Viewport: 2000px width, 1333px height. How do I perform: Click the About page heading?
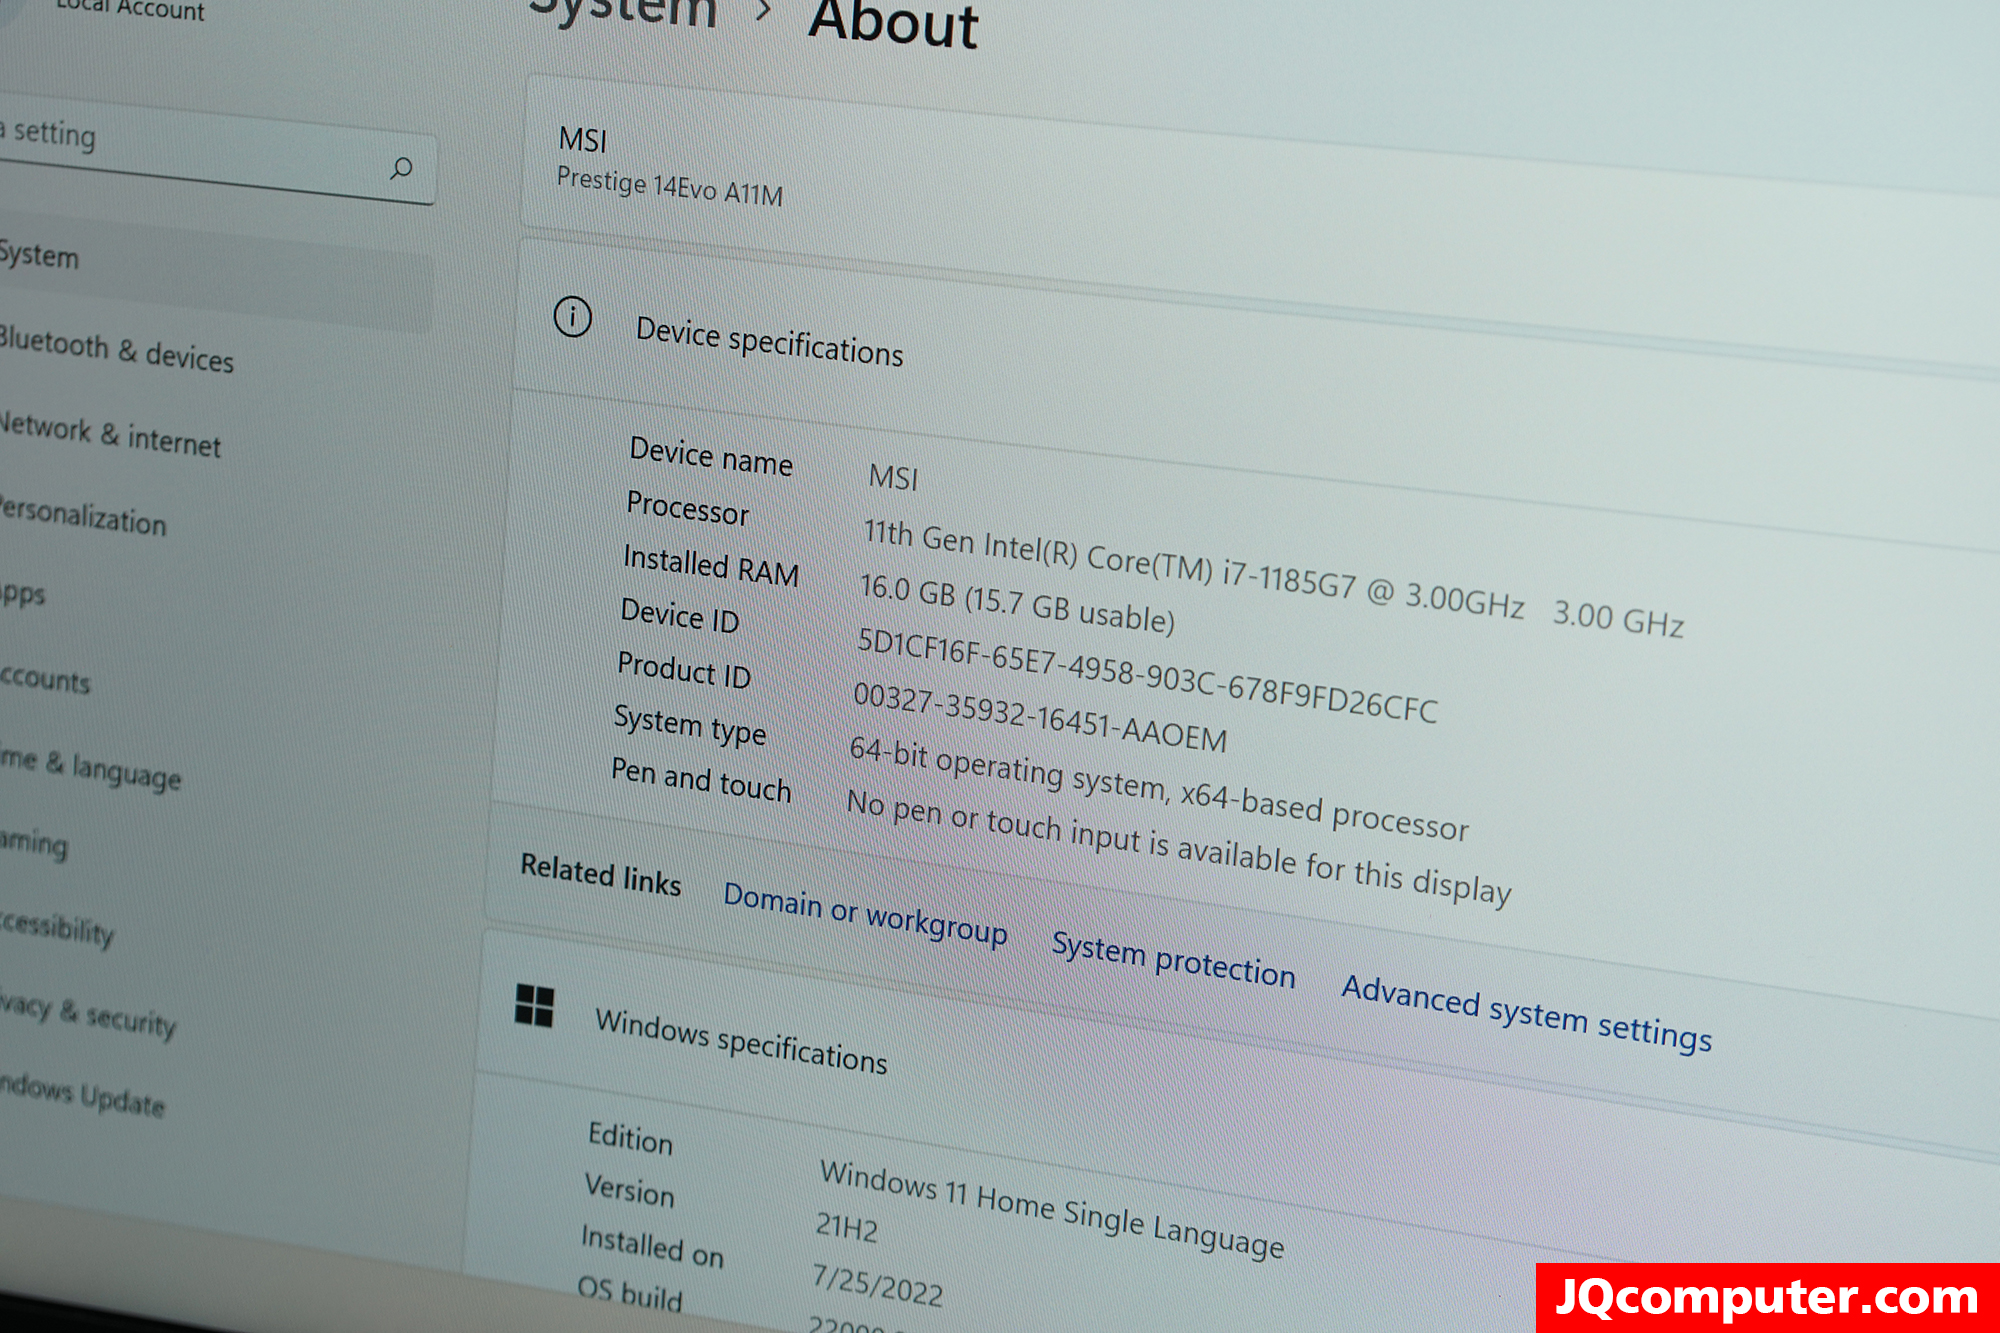pos(893,22)
